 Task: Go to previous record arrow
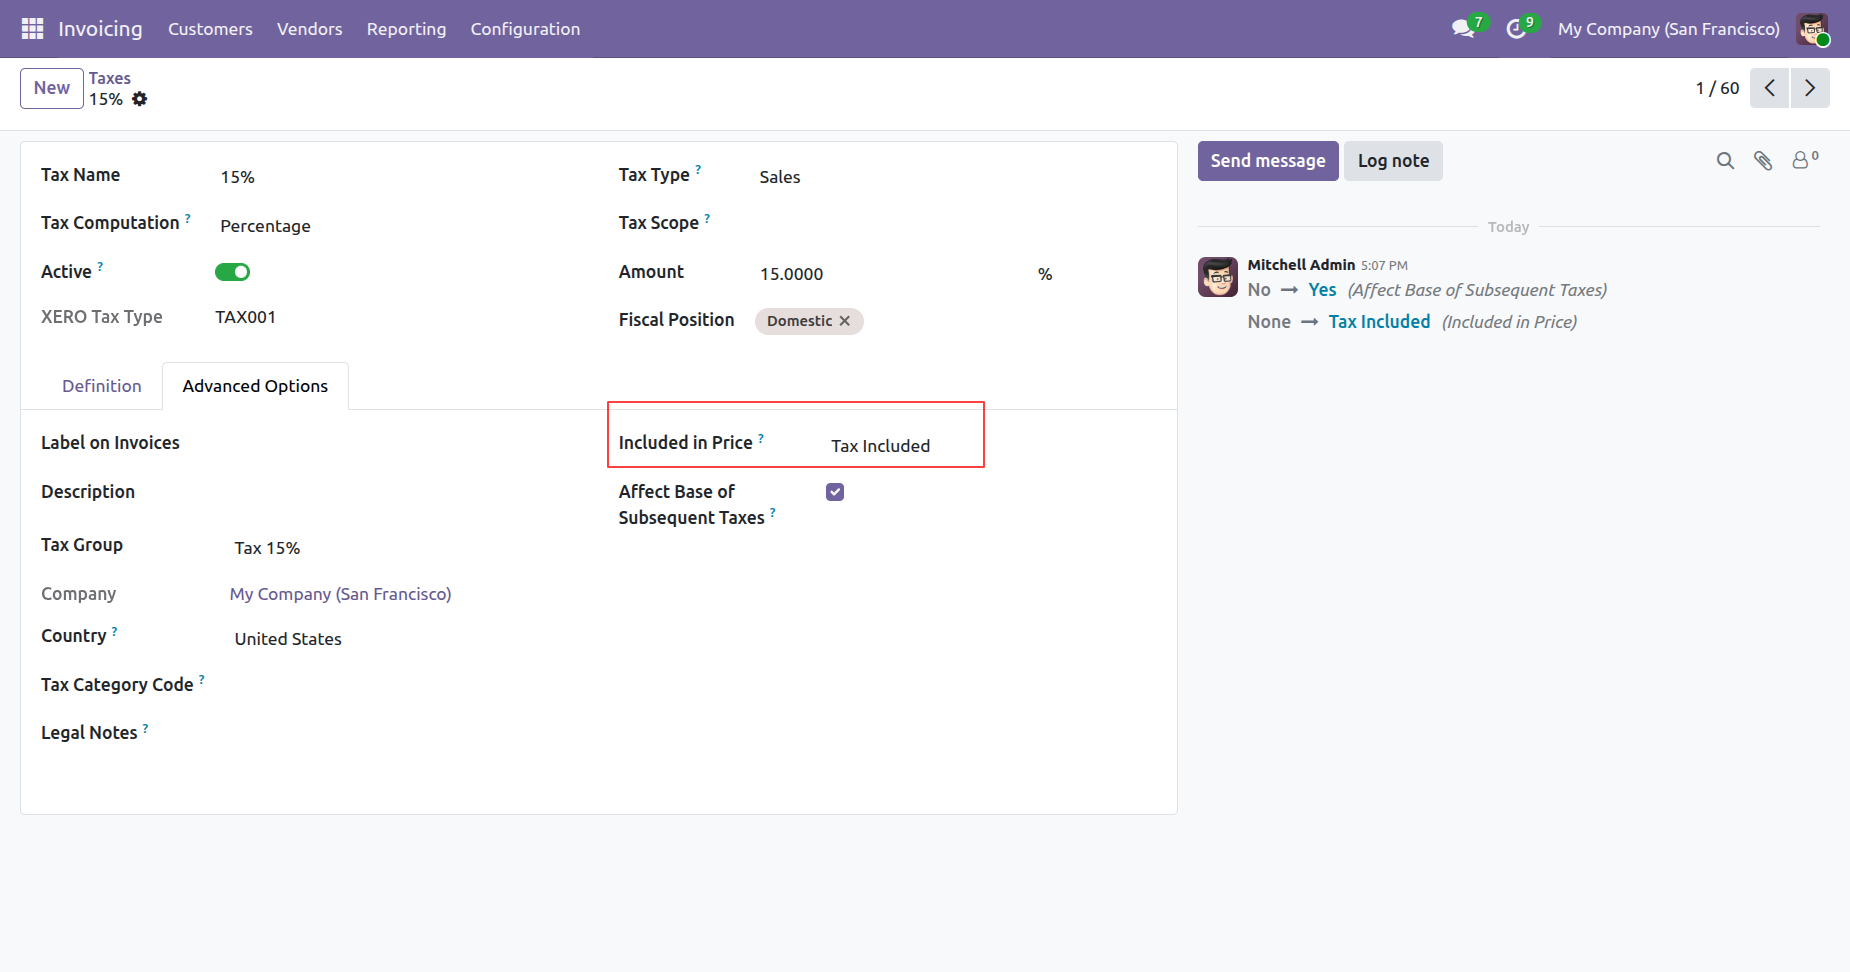click(1769, 88)
